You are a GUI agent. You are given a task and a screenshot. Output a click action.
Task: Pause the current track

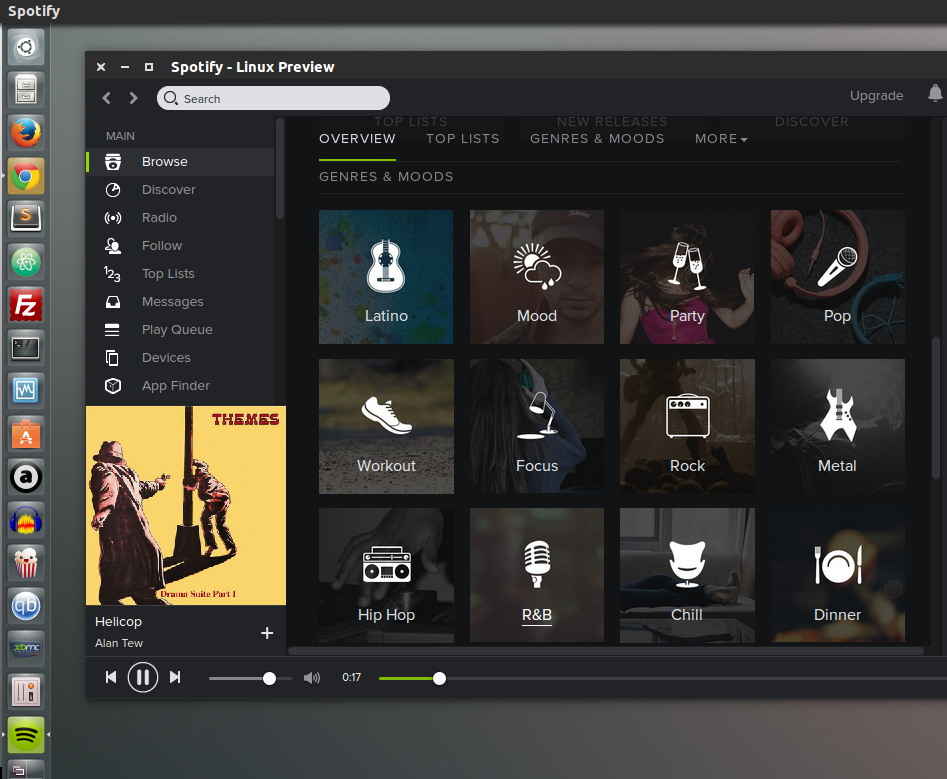[x=143, y=678]
